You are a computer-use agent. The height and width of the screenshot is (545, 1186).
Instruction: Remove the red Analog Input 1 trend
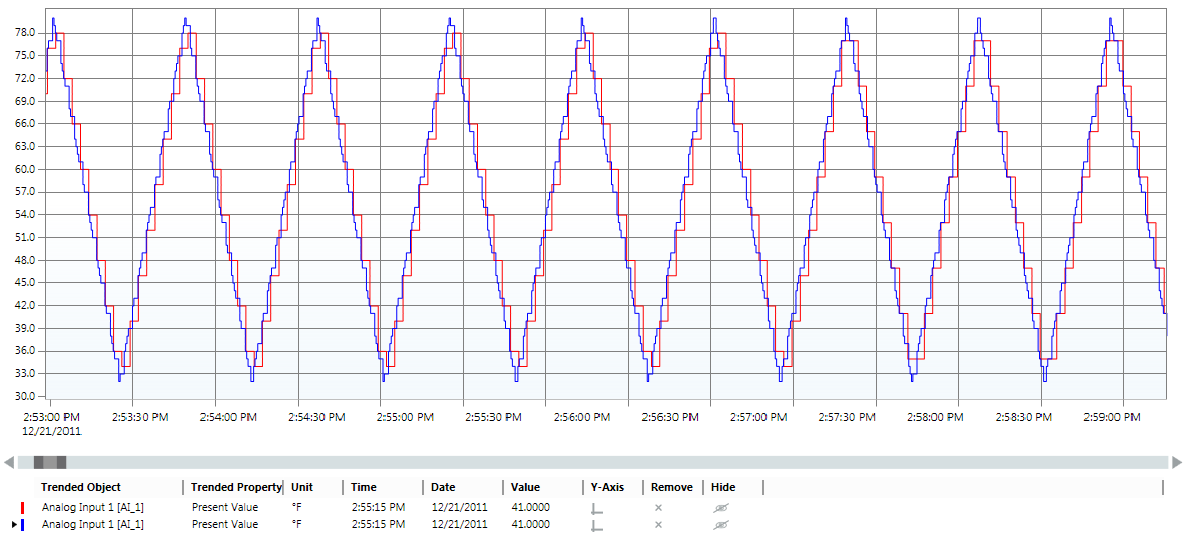point(658,508)
